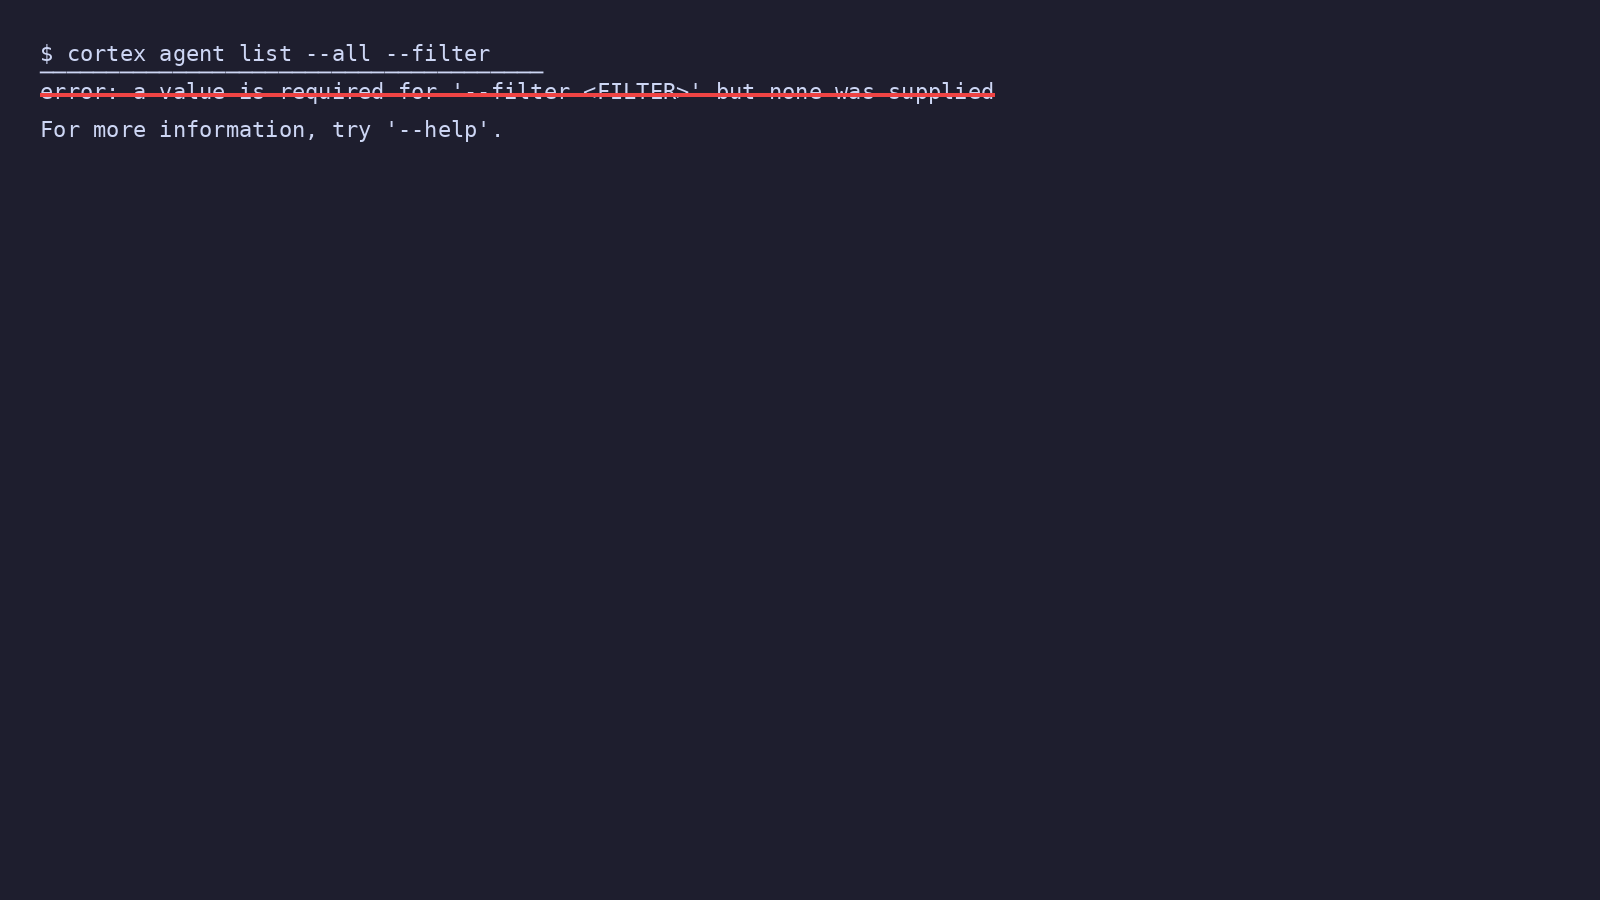Select the agent subcommand word
The image size is (1600, 900).
tap(192, 54)
